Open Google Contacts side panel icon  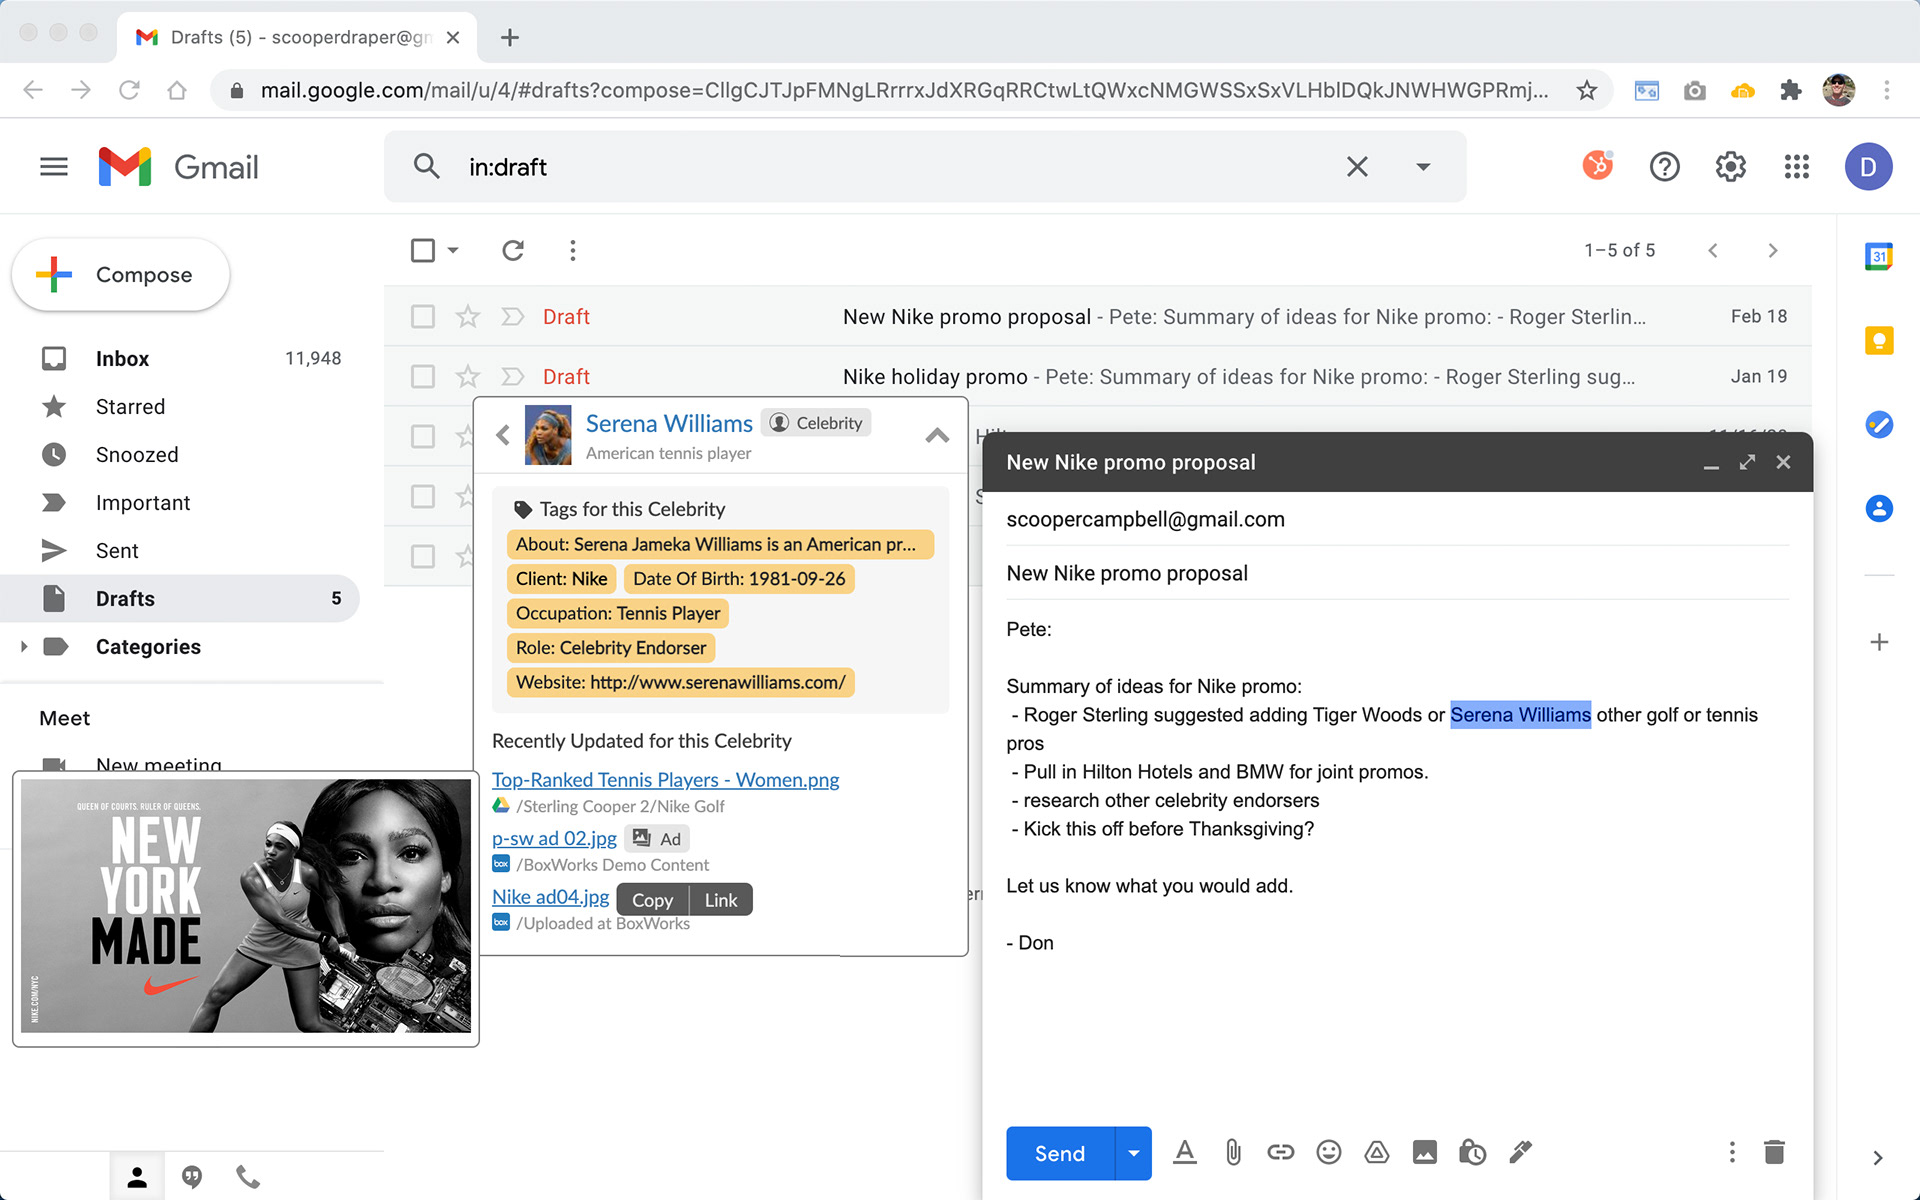coord(1879,509)
